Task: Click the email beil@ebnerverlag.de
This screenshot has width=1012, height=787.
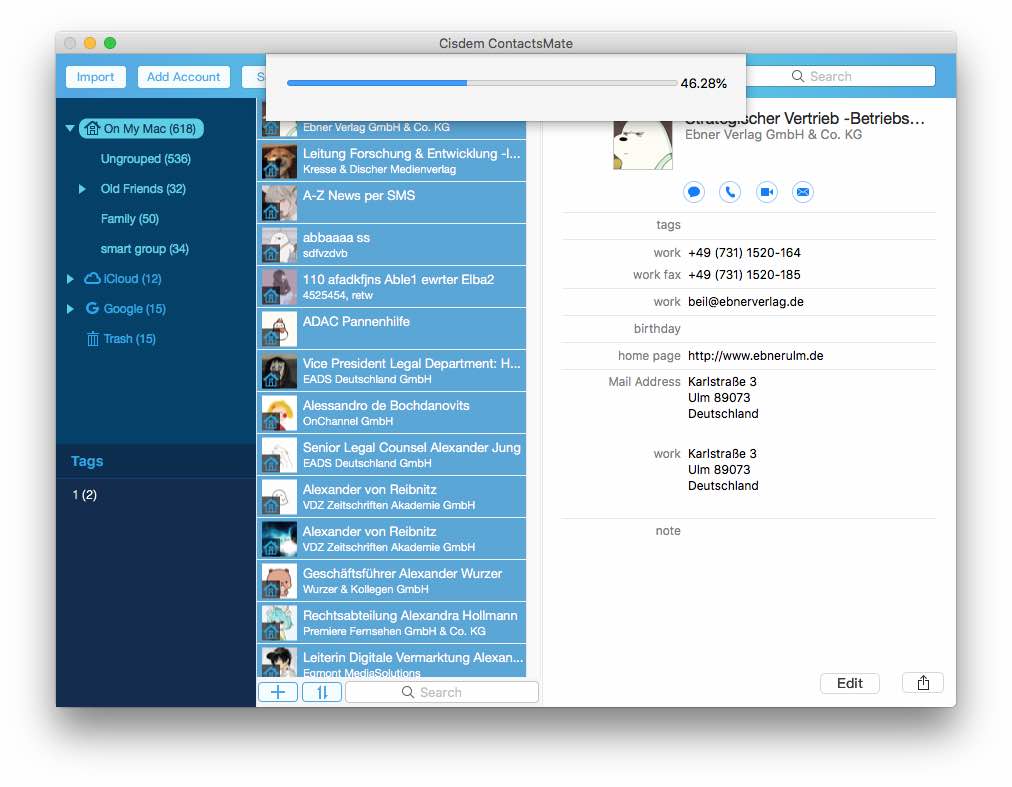Action: pyautogui.click(x=745, y=302)
